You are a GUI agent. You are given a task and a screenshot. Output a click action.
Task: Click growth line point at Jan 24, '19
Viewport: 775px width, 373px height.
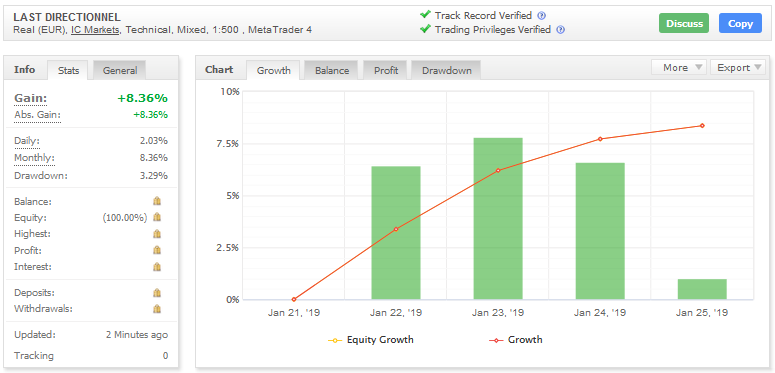[600, 139]
